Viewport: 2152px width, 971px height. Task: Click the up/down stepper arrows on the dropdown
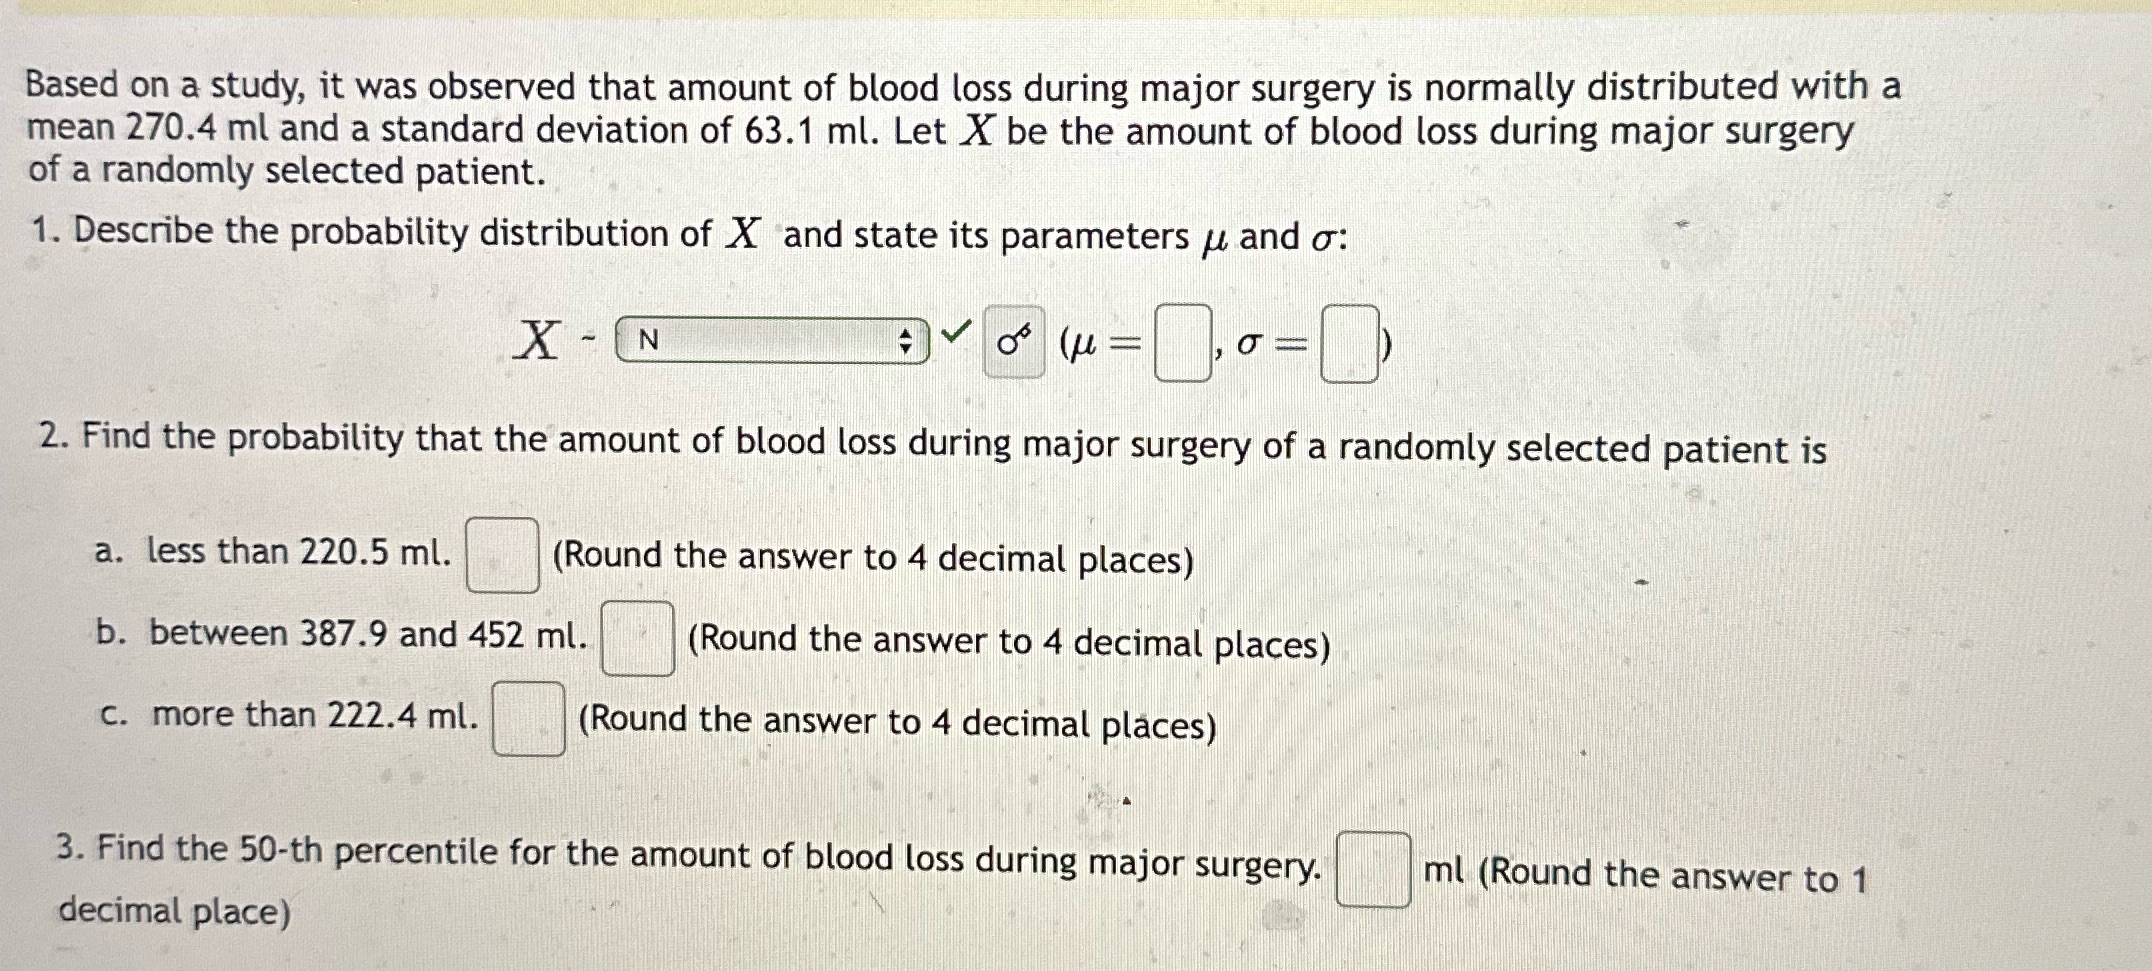pos(905,340)
